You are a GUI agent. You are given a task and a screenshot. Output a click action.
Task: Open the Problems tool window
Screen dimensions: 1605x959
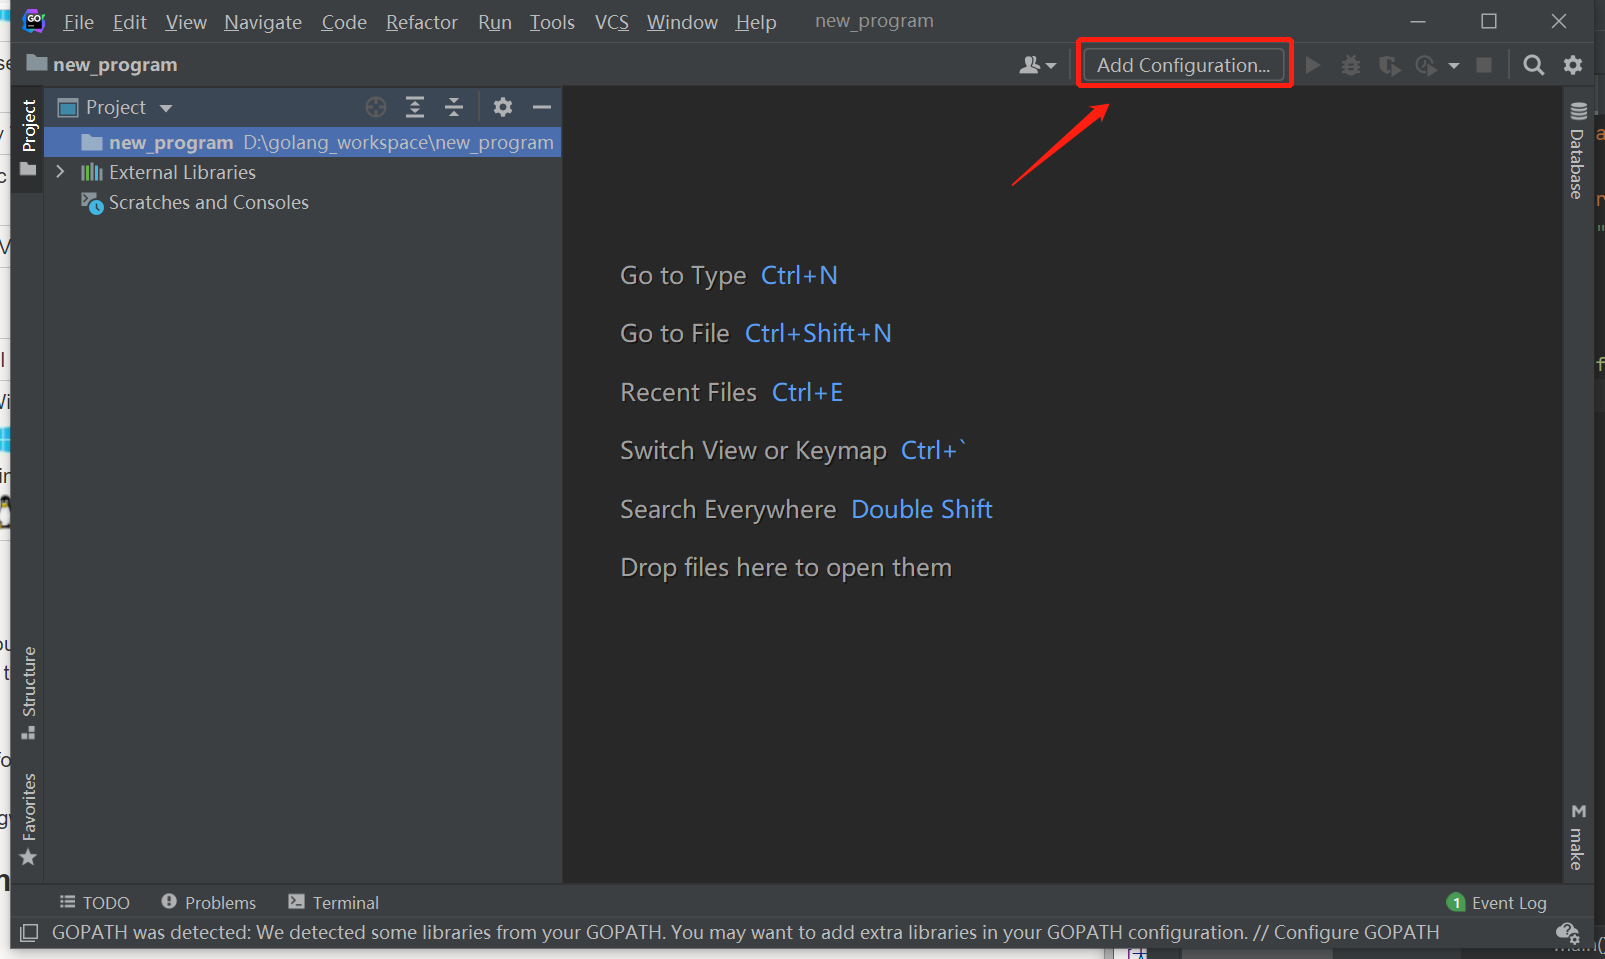(x=209, y=902)
